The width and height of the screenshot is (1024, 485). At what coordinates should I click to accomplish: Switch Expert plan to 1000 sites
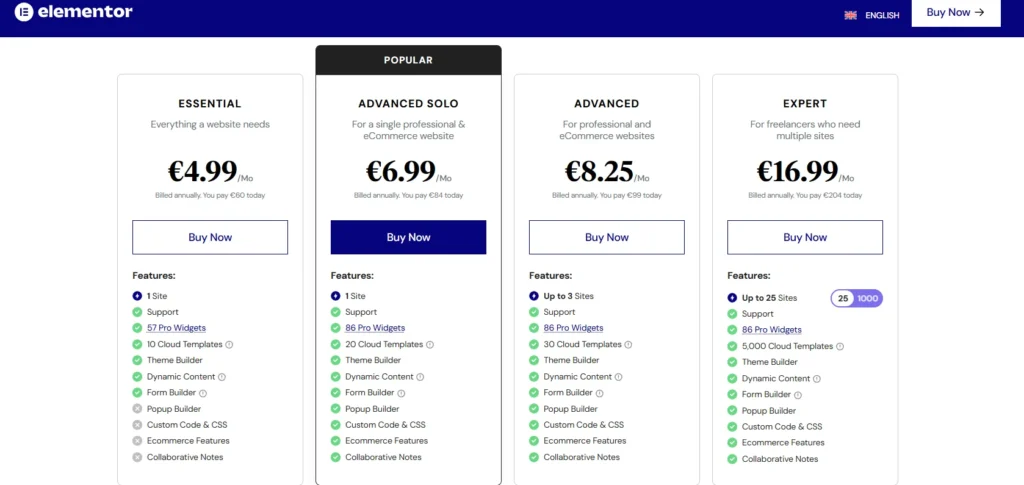pyautogui.click(x=868, y=298)
